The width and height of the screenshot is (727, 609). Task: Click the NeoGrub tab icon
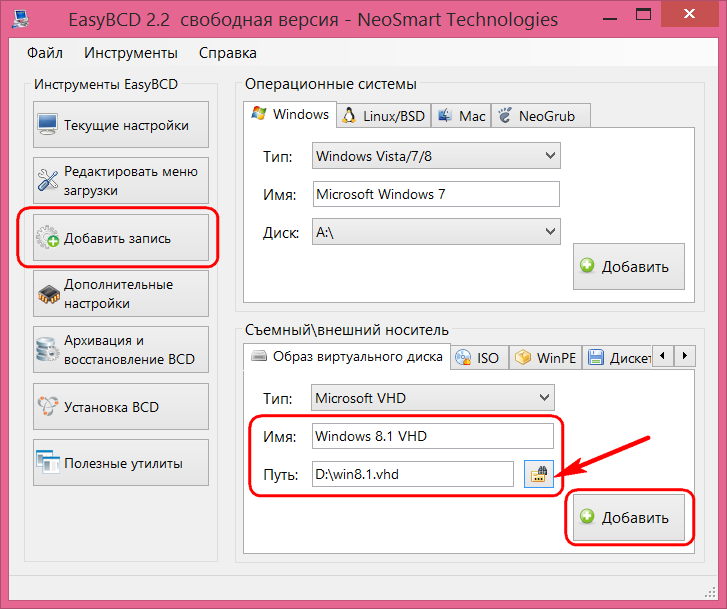point(505,115)
